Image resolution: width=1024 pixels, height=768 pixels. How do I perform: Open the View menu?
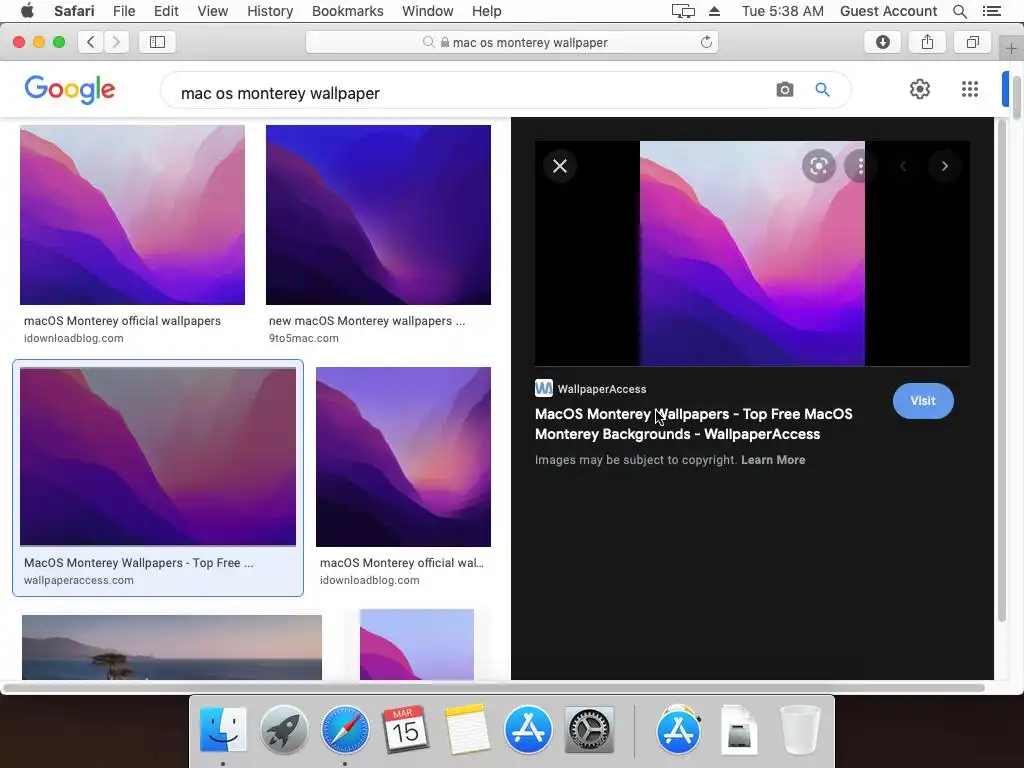[x=212, y=11]
